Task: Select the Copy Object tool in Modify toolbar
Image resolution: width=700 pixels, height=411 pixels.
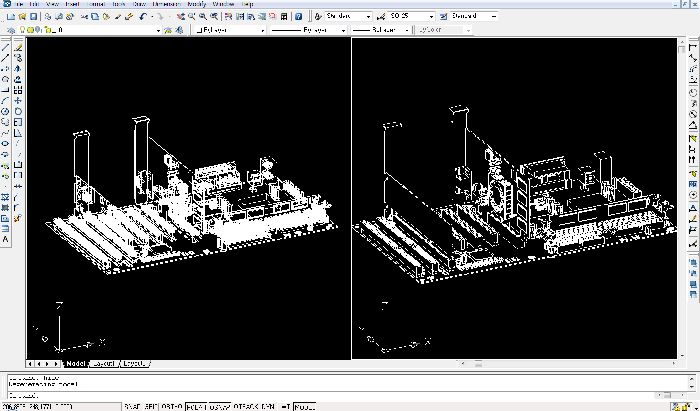Action: click(x=18, y=58)
